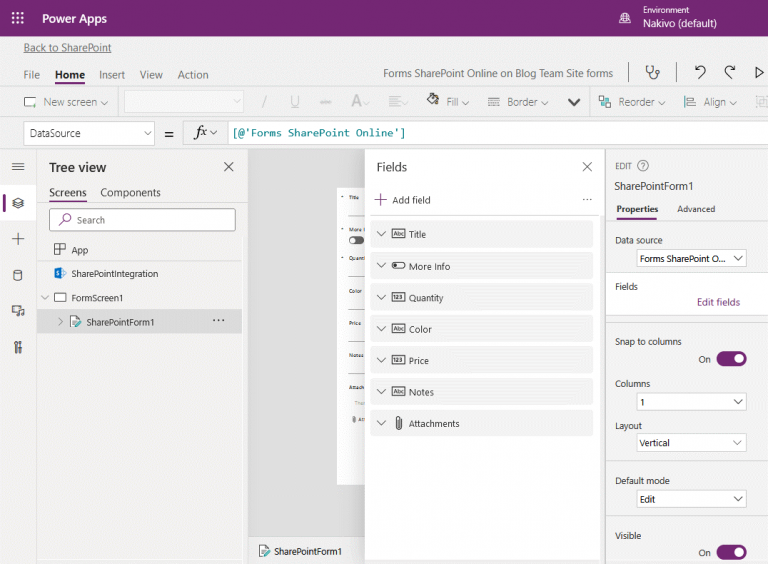Viewport: 768px width, 564px height.
Task: Open the font color A button
Action: [360, 101]
